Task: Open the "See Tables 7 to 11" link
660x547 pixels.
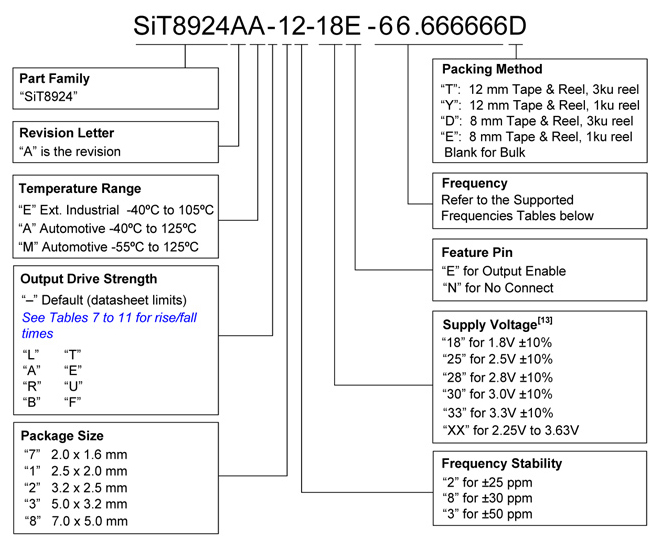Action: pos(109,325)
